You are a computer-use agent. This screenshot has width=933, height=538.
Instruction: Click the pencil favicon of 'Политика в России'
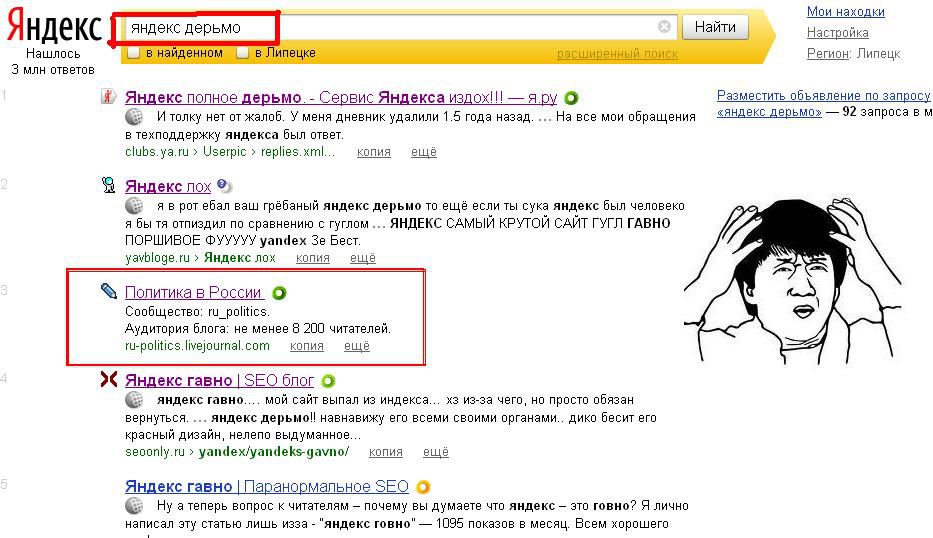pyautogui.click(x=108, y=291)
